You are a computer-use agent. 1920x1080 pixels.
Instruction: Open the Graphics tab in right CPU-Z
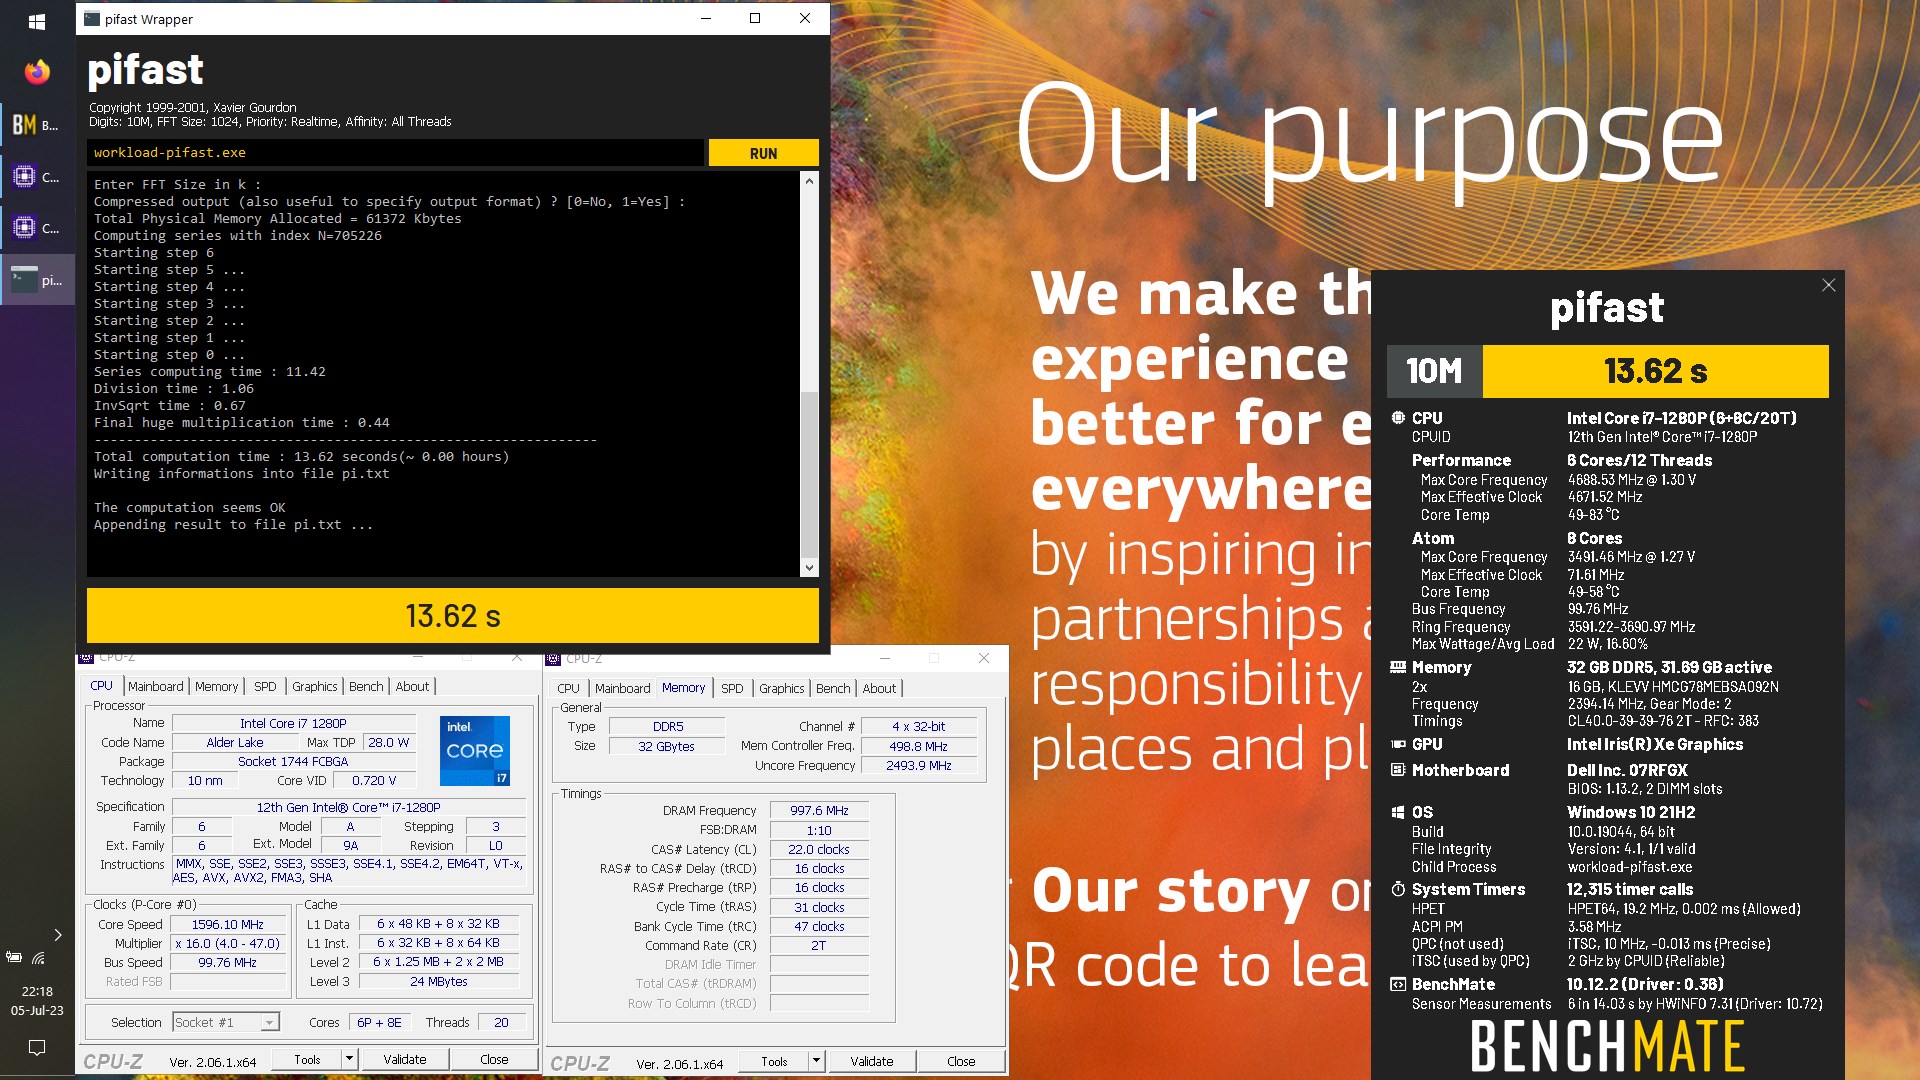point(781,688)
